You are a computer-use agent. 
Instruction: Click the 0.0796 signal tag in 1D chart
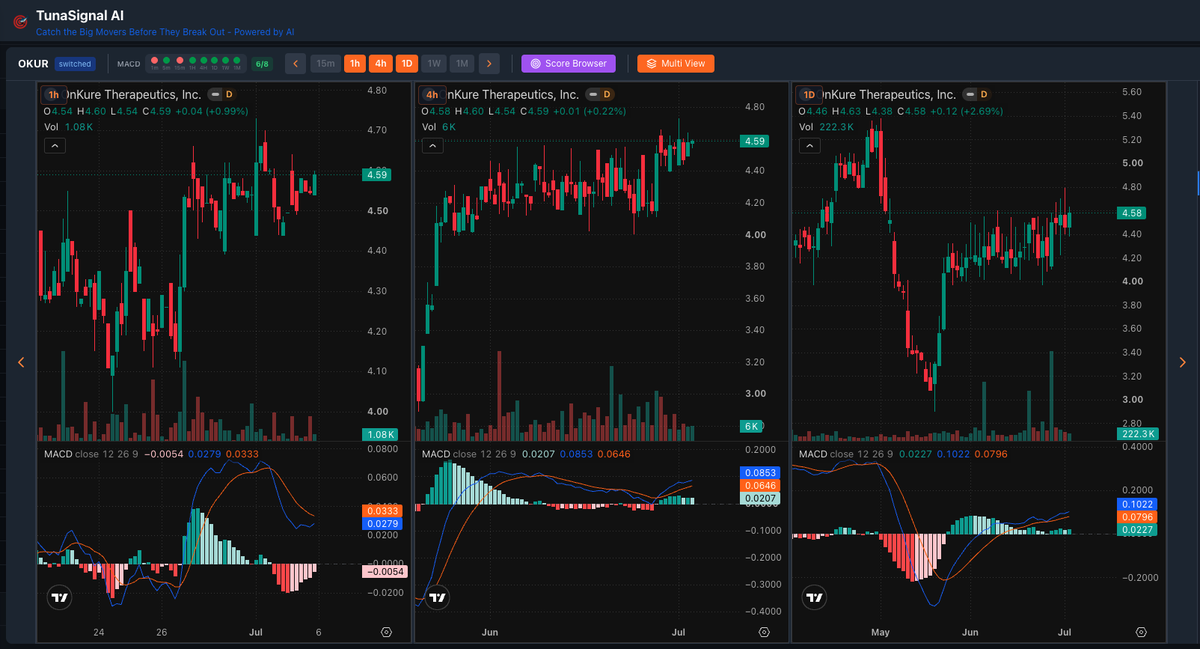[1136, 518]
